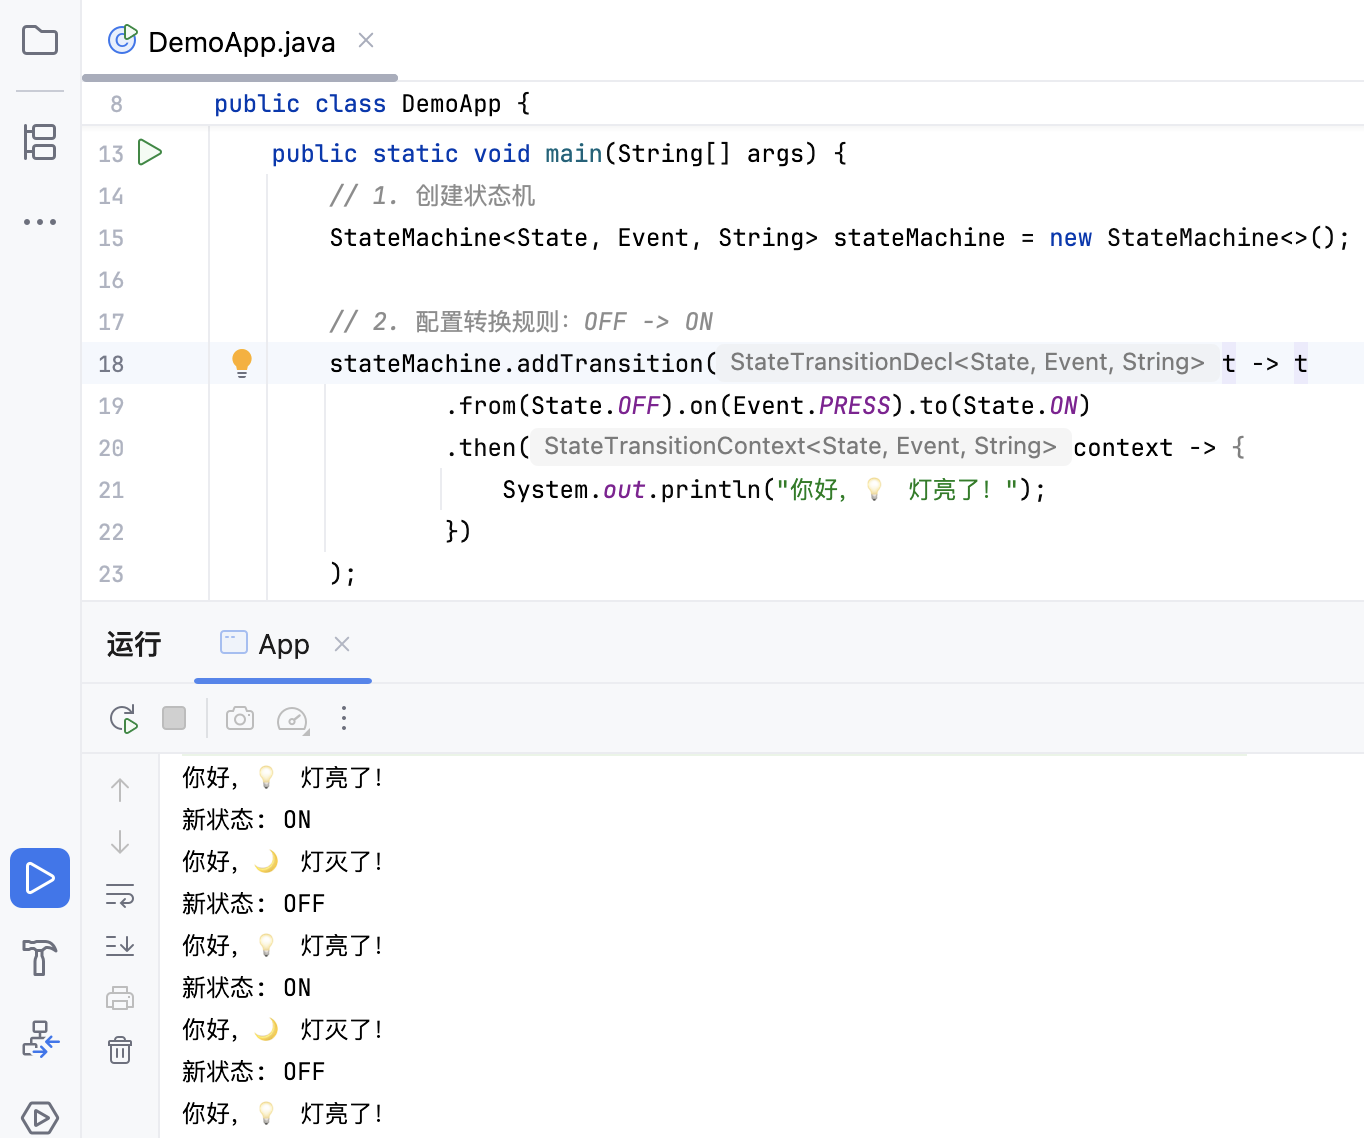Close the DemoApp.java tab
The height and width of the screenshot is (1138, 1364).
tap(366, 40)
